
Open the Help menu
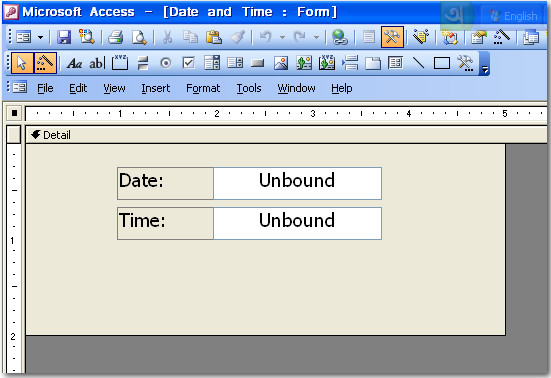coord(342,88)
